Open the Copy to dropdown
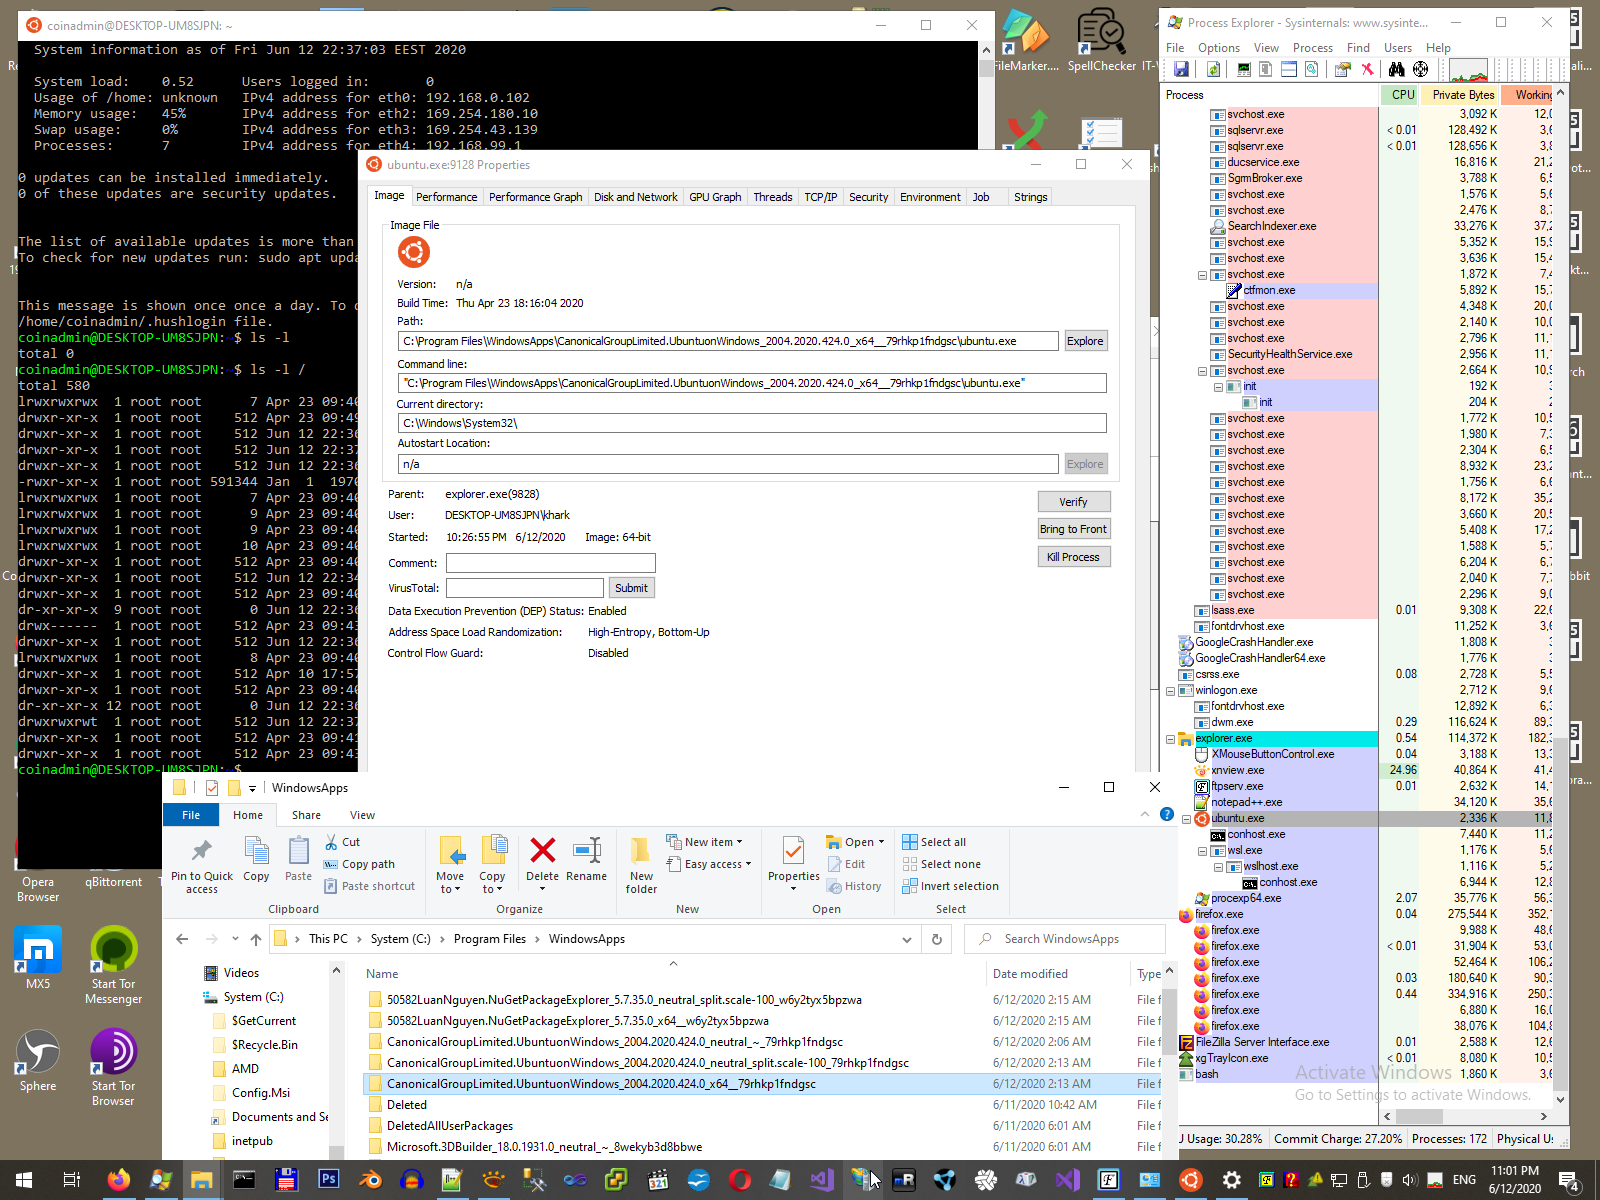The height and width of the screenshot is (1200, 1600). click(492, 866)
